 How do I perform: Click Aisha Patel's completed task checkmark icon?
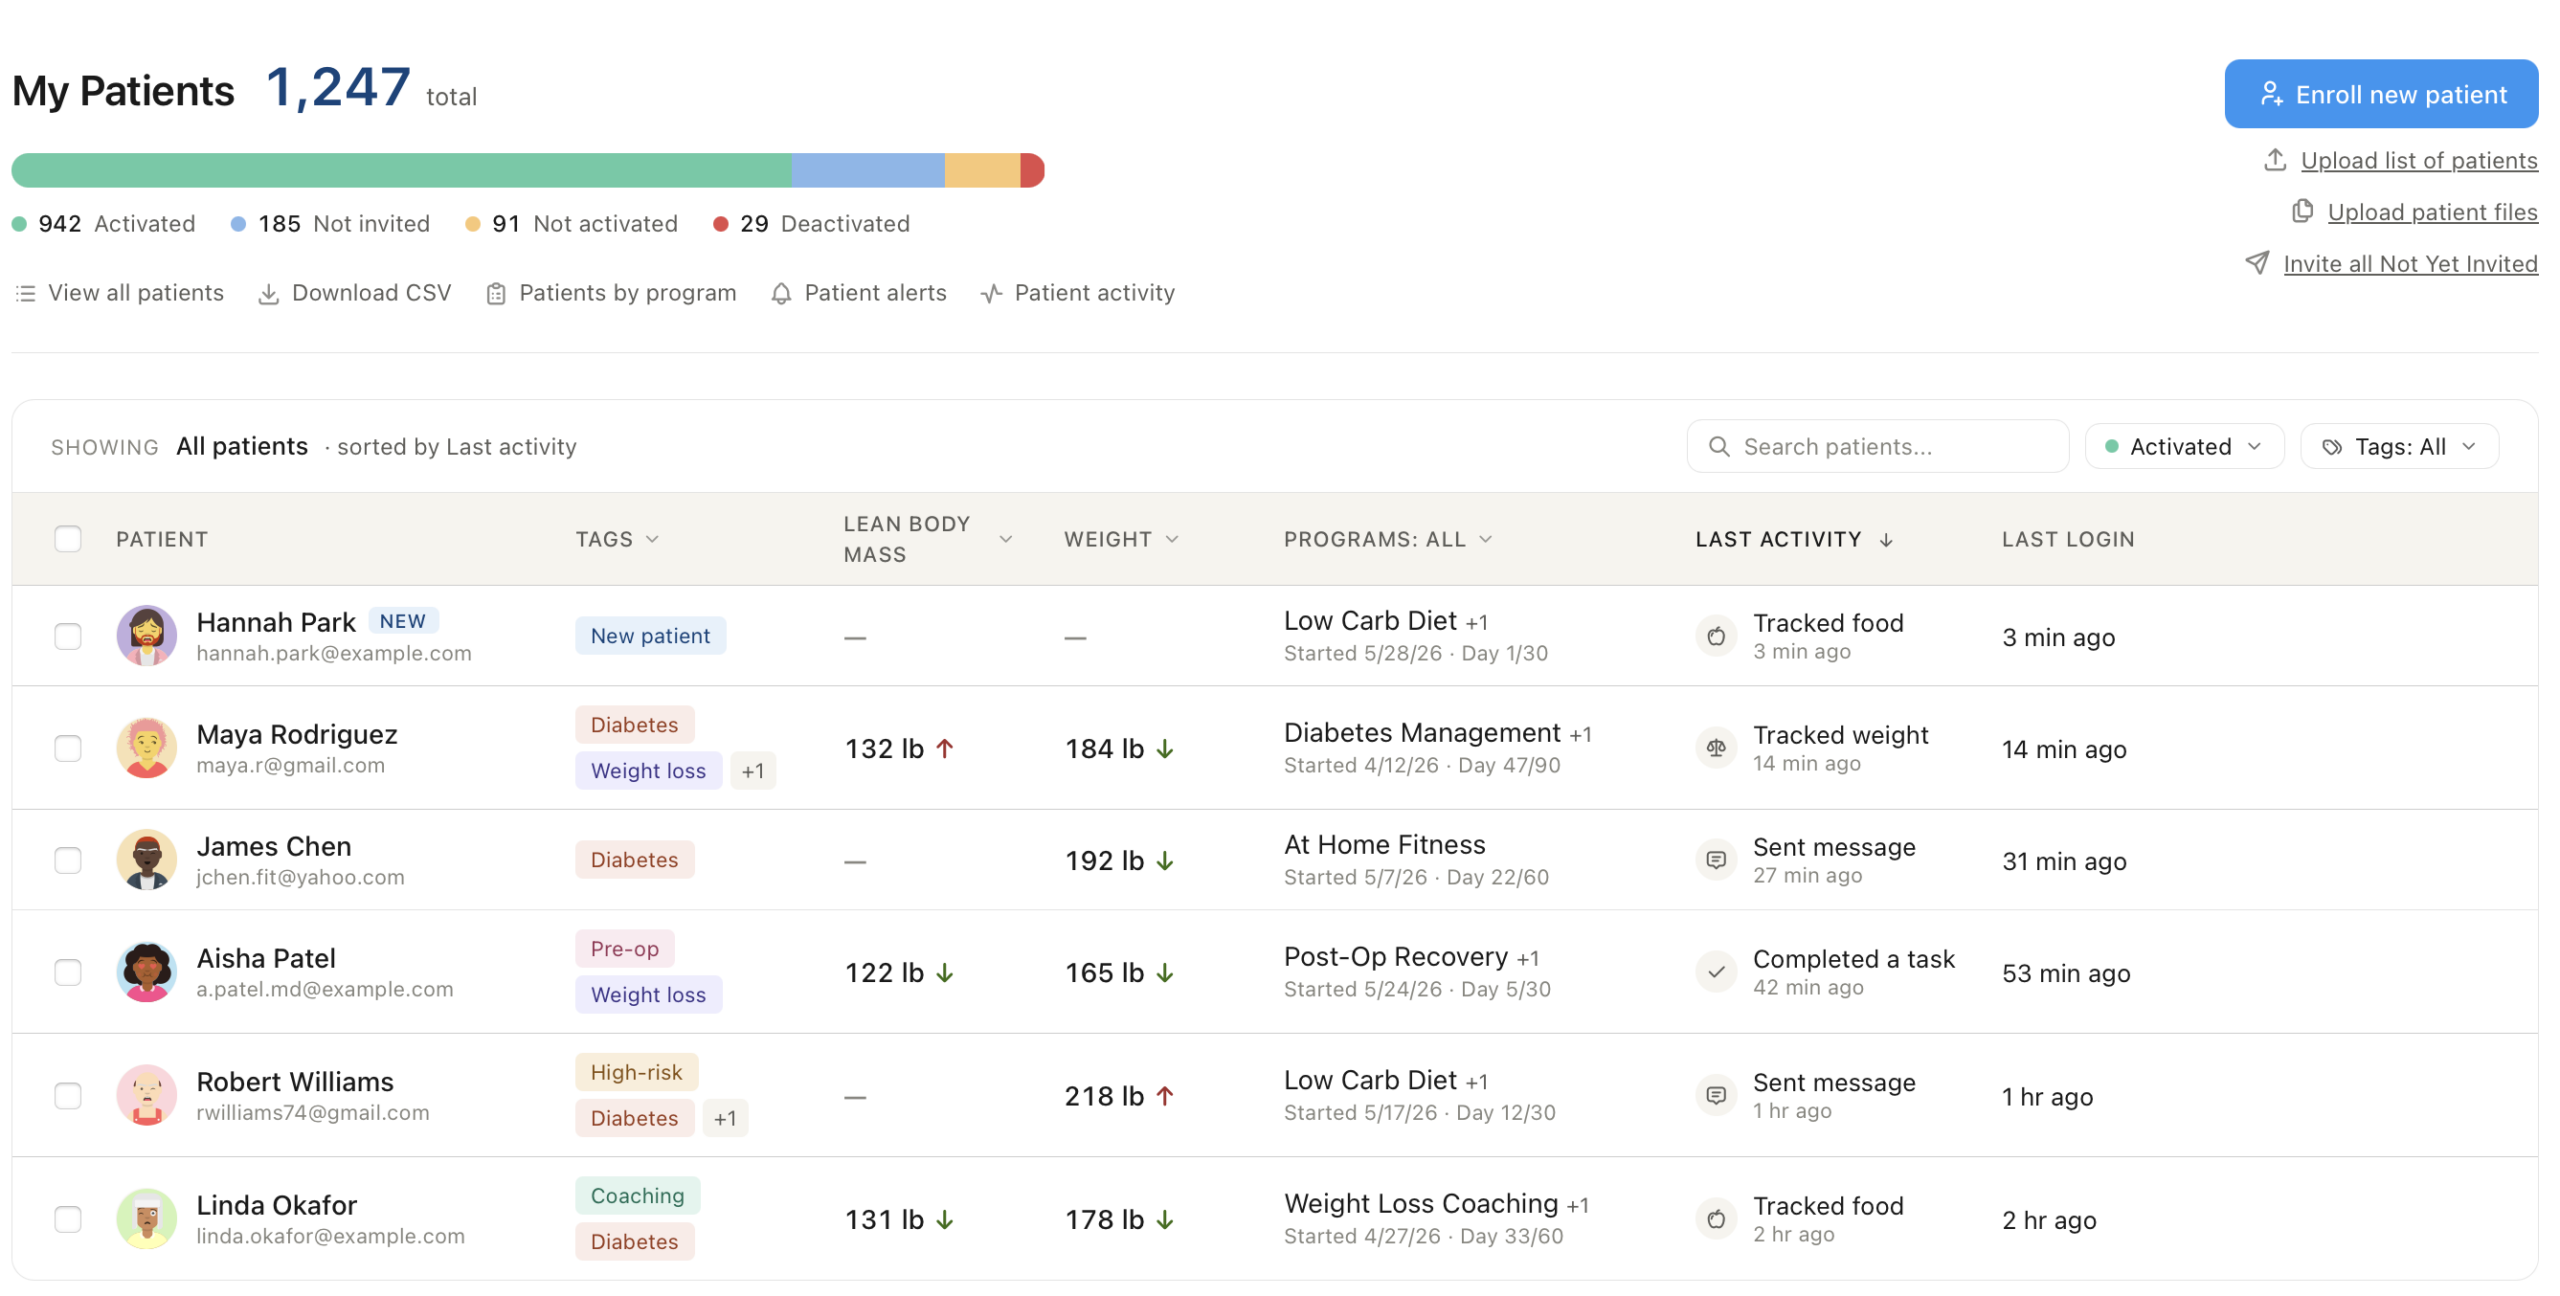coord(1716,972)
